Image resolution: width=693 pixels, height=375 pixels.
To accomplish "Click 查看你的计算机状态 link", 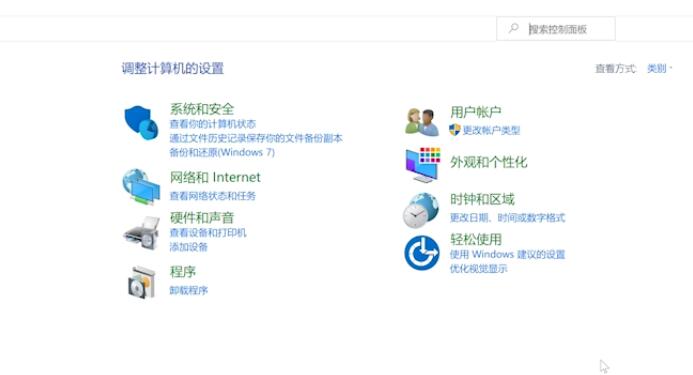I will 213,124.
